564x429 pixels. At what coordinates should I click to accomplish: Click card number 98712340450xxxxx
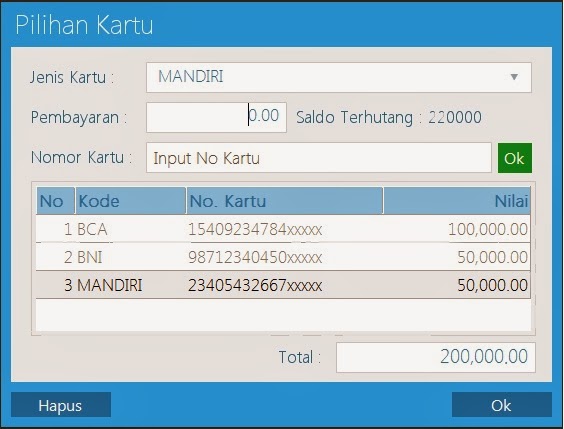tap(255, 257)
